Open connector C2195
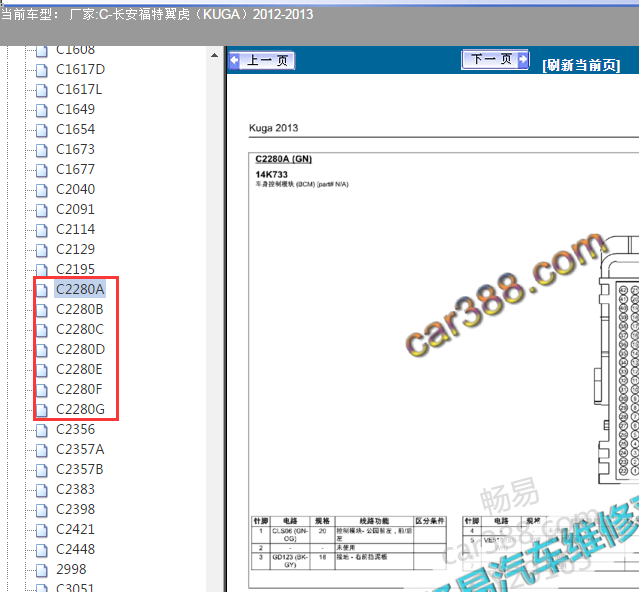 tap(75, 269)
